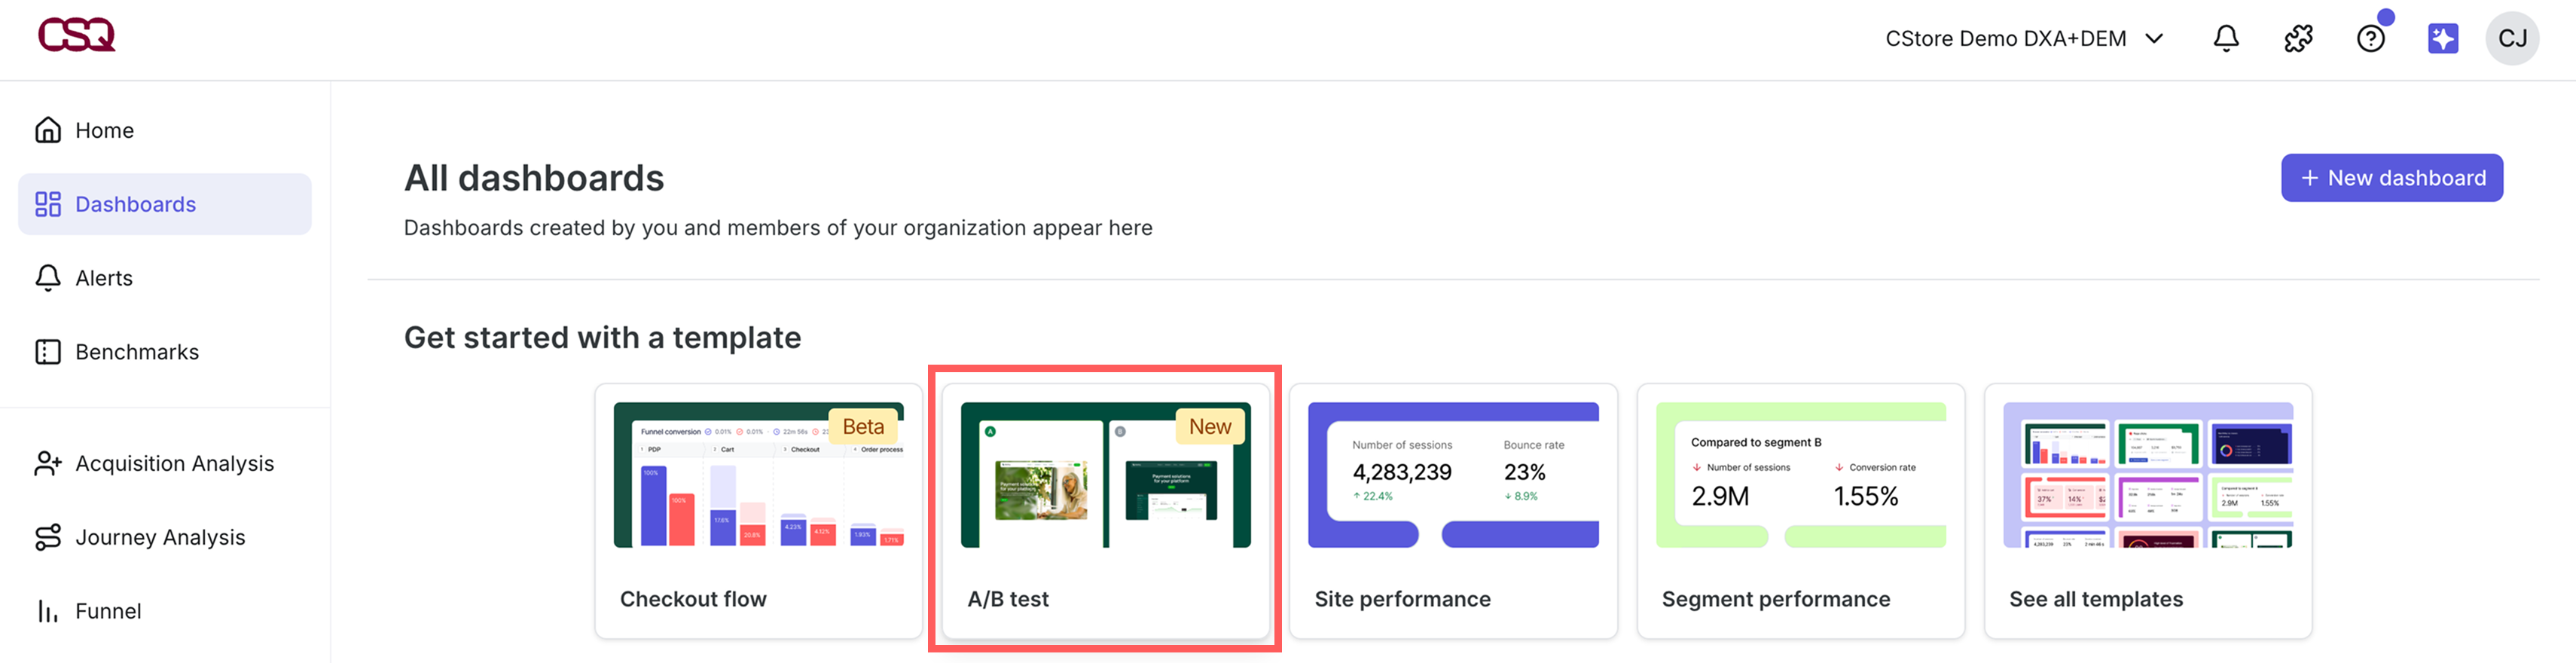Open the integrations puzzle icon
Image resolution: width=2576 pixels, height=663 pixels.
point(2298,38)
